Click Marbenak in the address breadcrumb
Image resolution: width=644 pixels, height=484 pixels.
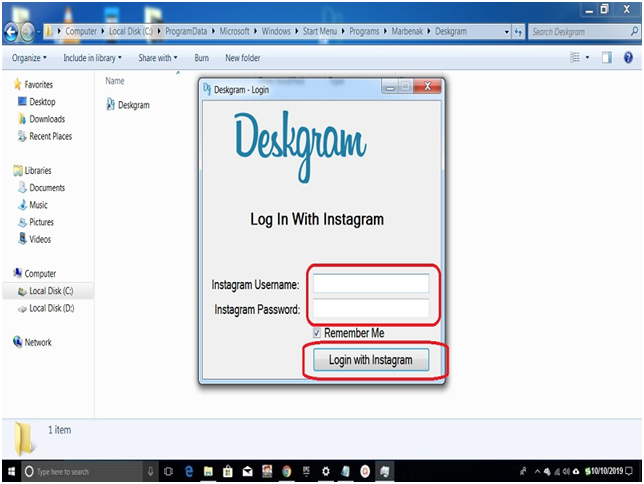[x=407, y=31]
